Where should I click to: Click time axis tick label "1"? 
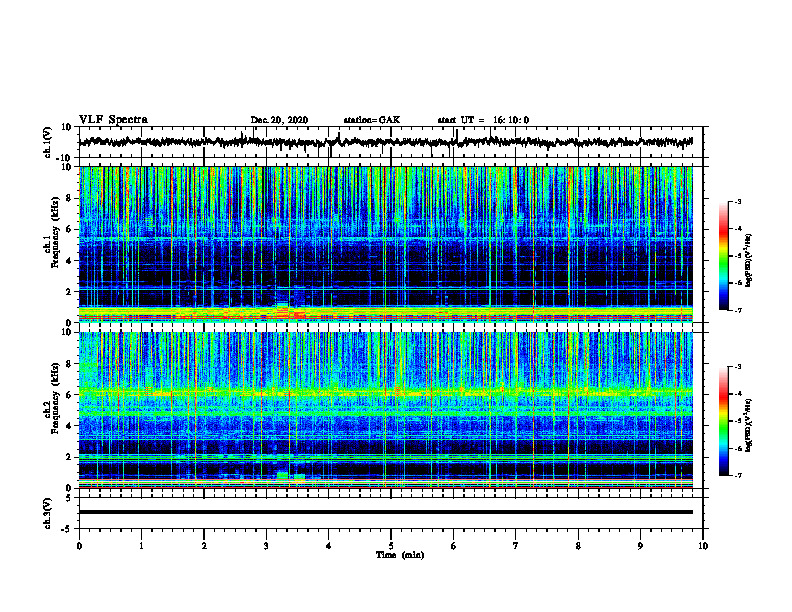pos(141,546)
